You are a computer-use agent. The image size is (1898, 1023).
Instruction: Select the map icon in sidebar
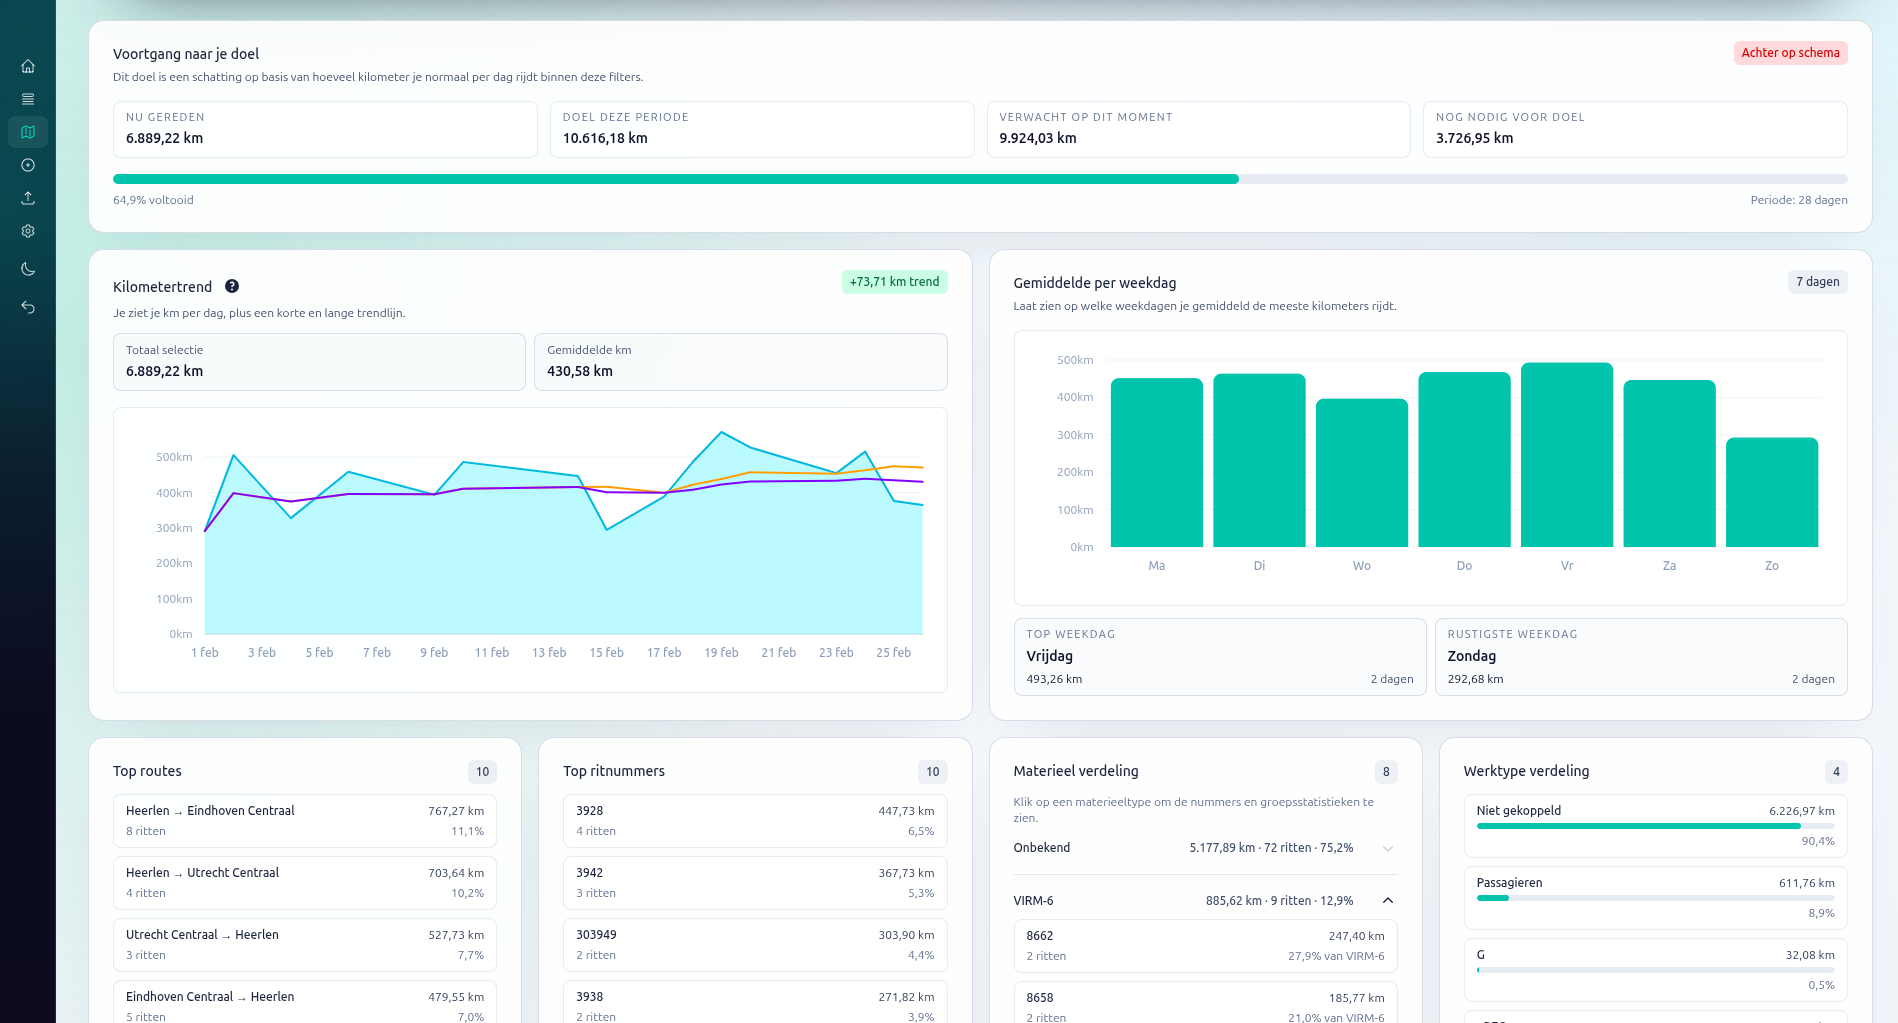coord(28,132)
